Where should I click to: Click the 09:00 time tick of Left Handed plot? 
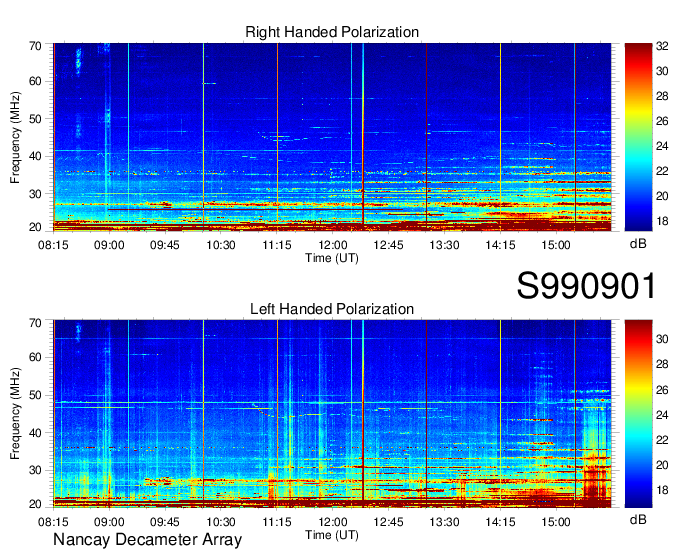click(x=109, y=522)
